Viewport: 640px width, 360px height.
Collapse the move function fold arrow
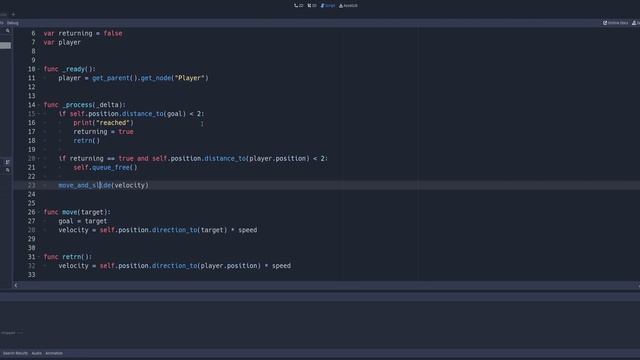(39, 212)
